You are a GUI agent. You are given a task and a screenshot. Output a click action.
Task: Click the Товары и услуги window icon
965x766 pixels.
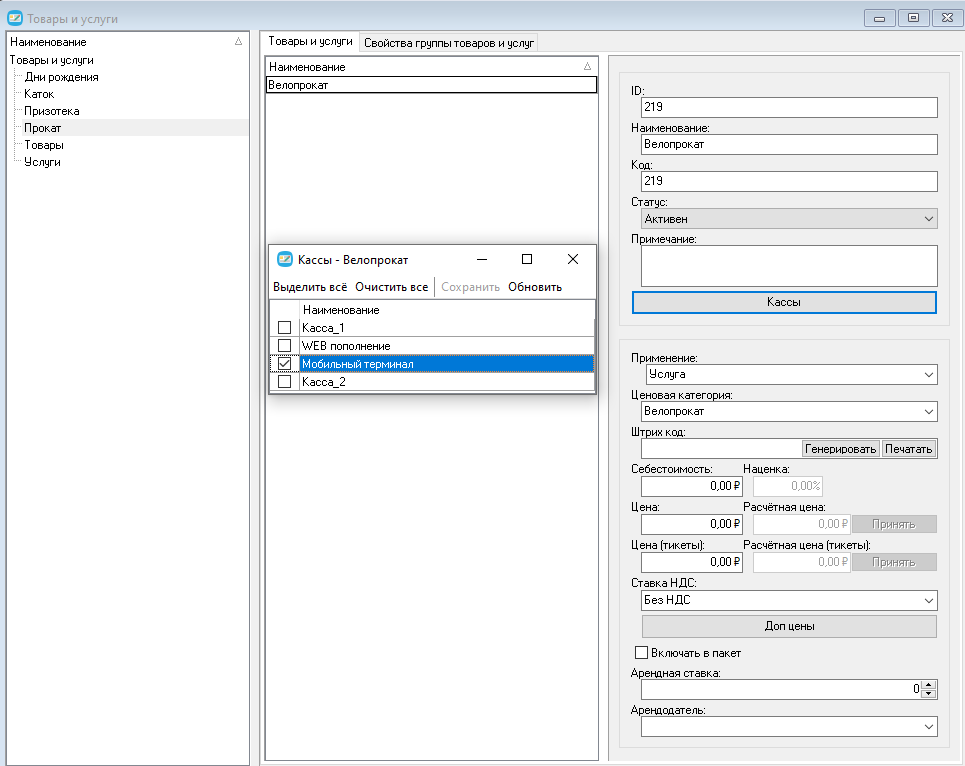[x=15, y=18]
